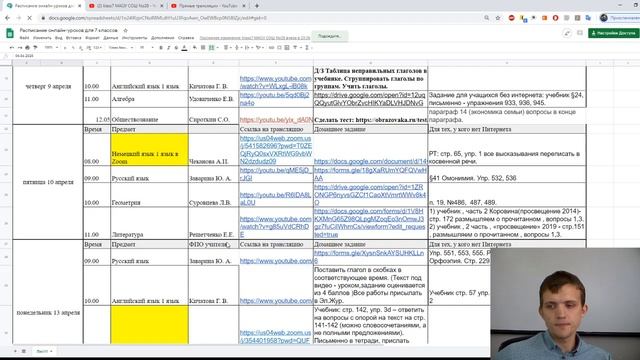Close the Расписание онлайн-уроков browser tab
This screenshot has height=360, width=640.
click(x=80, y=6)
